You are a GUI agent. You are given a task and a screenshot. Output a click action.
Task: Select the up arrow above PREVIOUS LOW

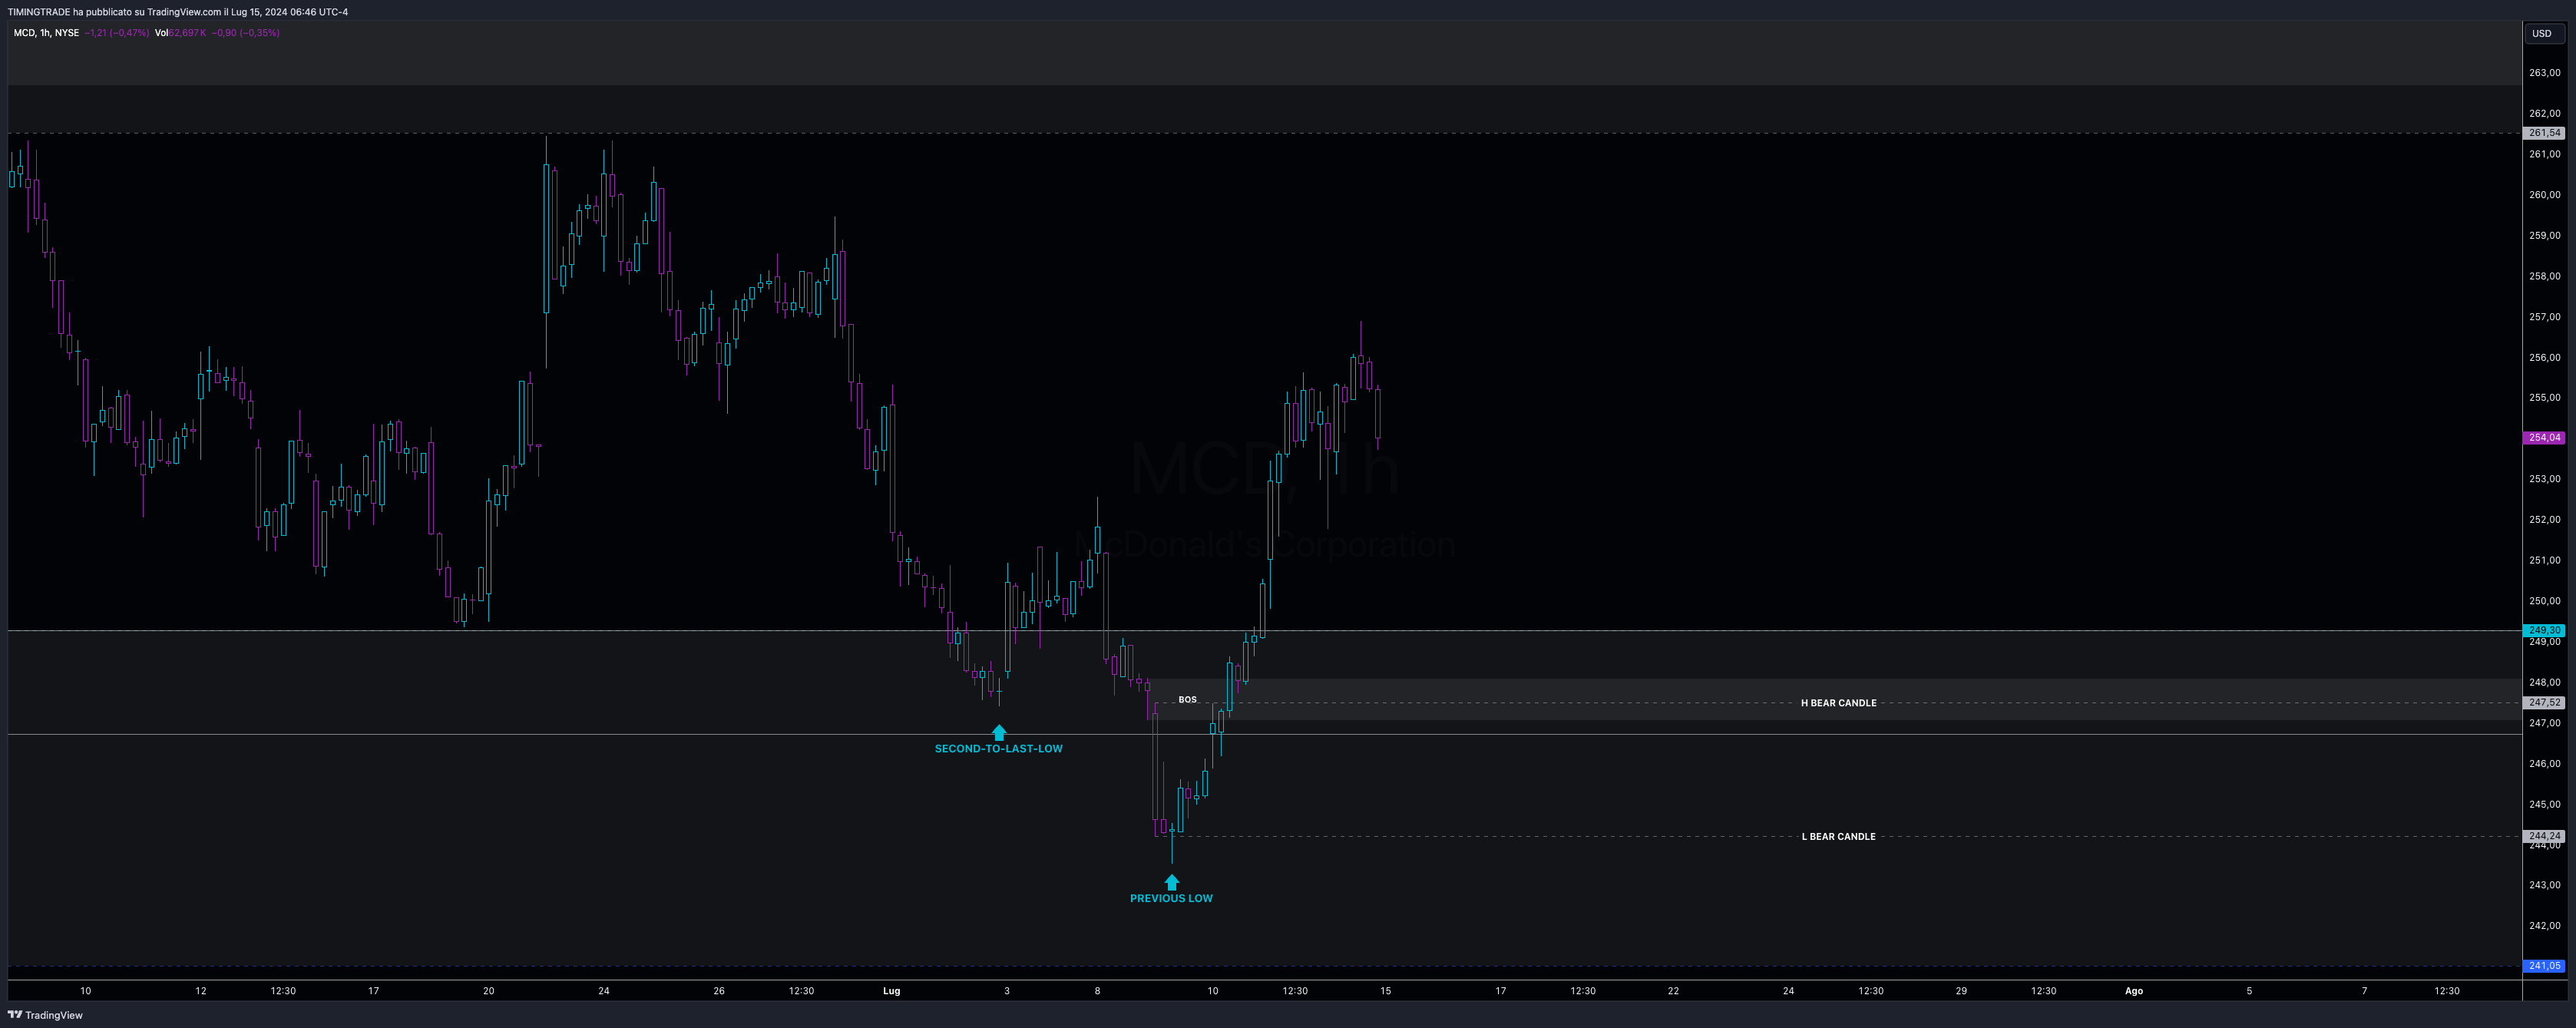point(1171,882)
